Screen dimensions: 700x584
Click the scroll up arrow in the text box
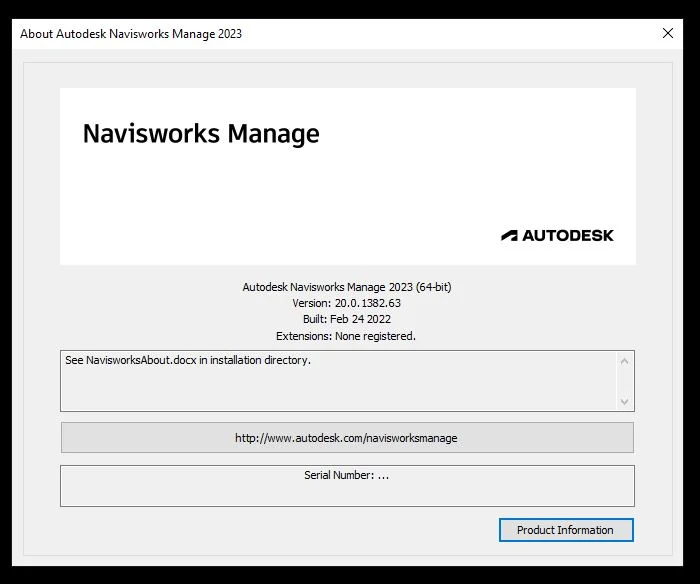point(624,361)
